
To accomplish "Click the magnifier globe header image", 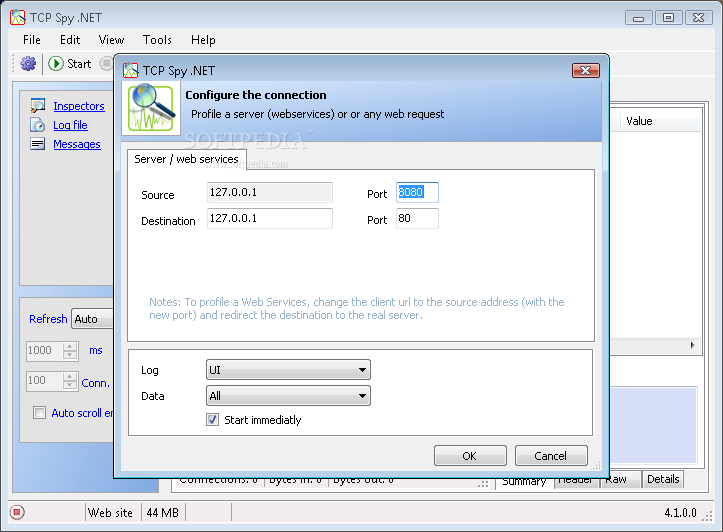I will click(151, 108).
